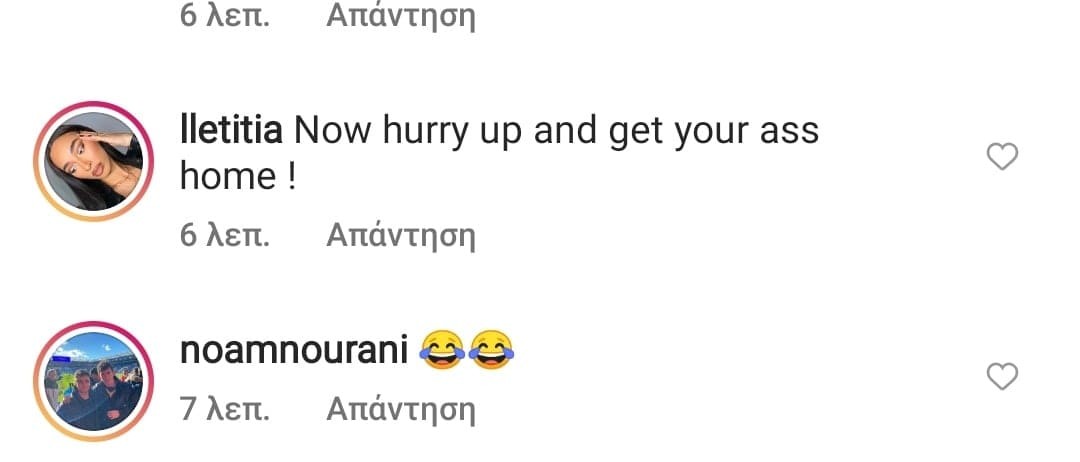Click the 7 λεπ. timestamp under noamnourani's comment

pos(225,410)
